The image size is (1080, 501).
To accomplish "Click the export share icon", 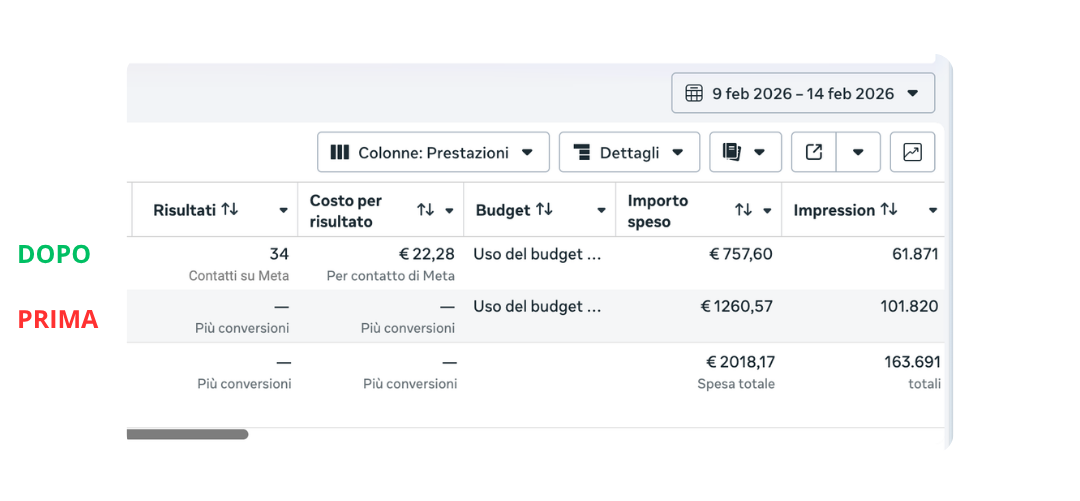I will coord(813,152).
